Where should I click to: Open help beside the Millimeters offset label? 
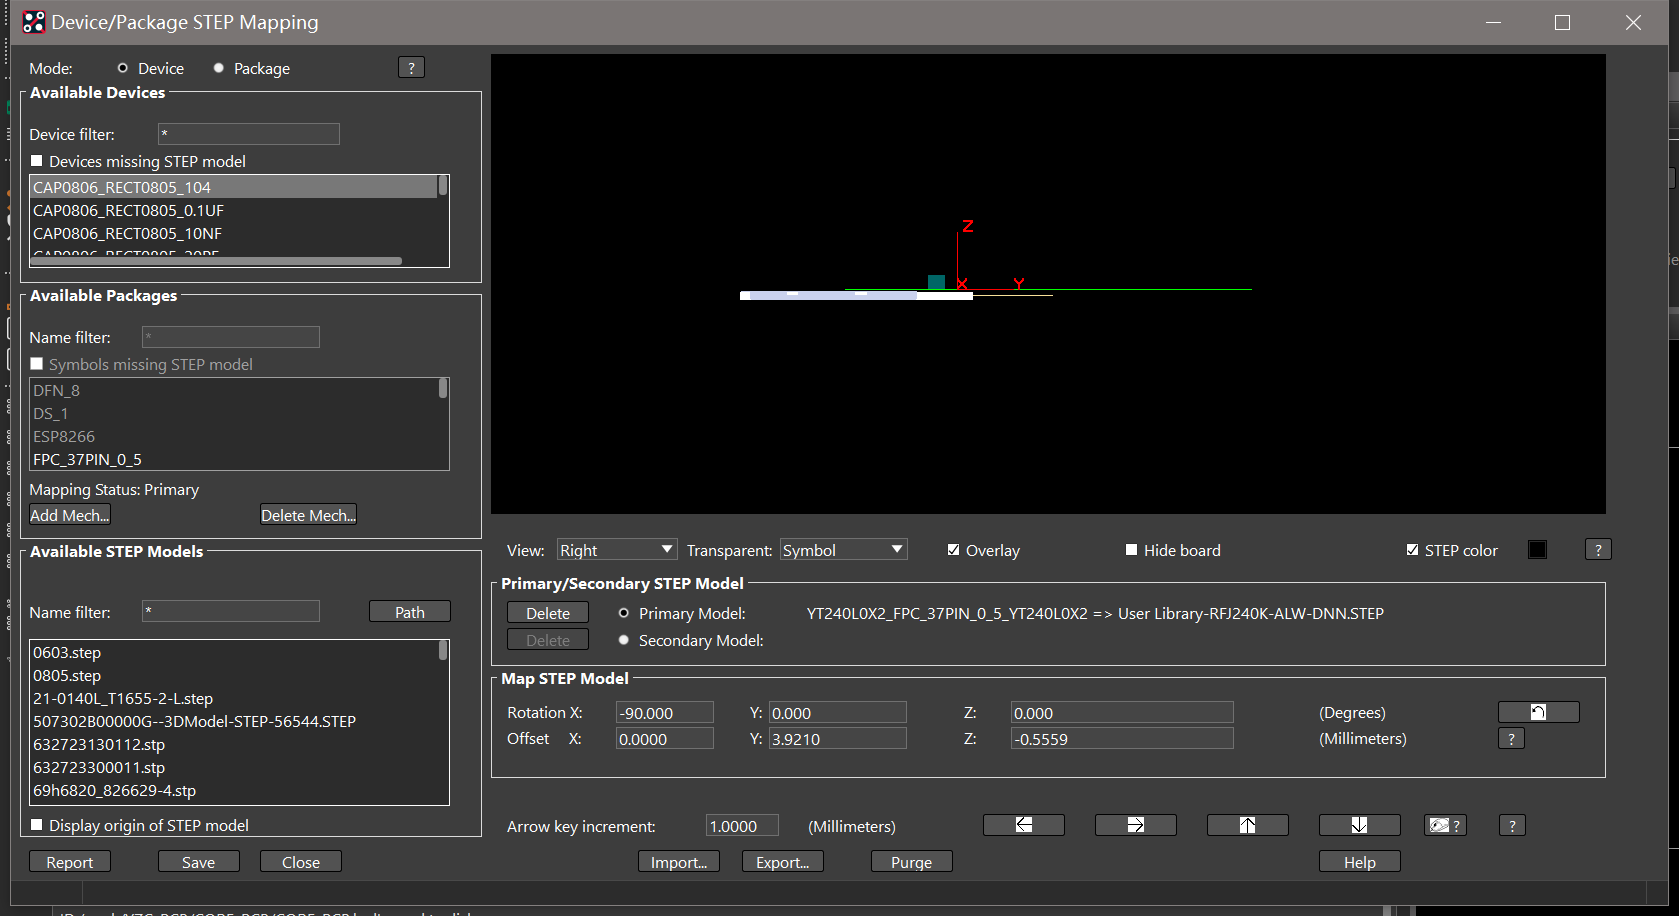1511,739
